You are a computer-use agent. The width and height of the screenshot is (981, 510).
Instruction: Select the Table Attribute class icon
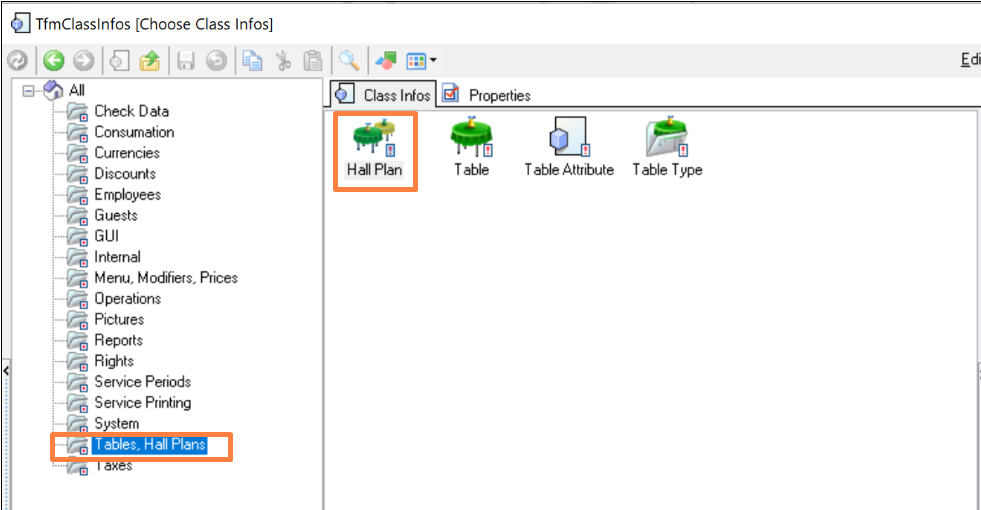point(569,148)
